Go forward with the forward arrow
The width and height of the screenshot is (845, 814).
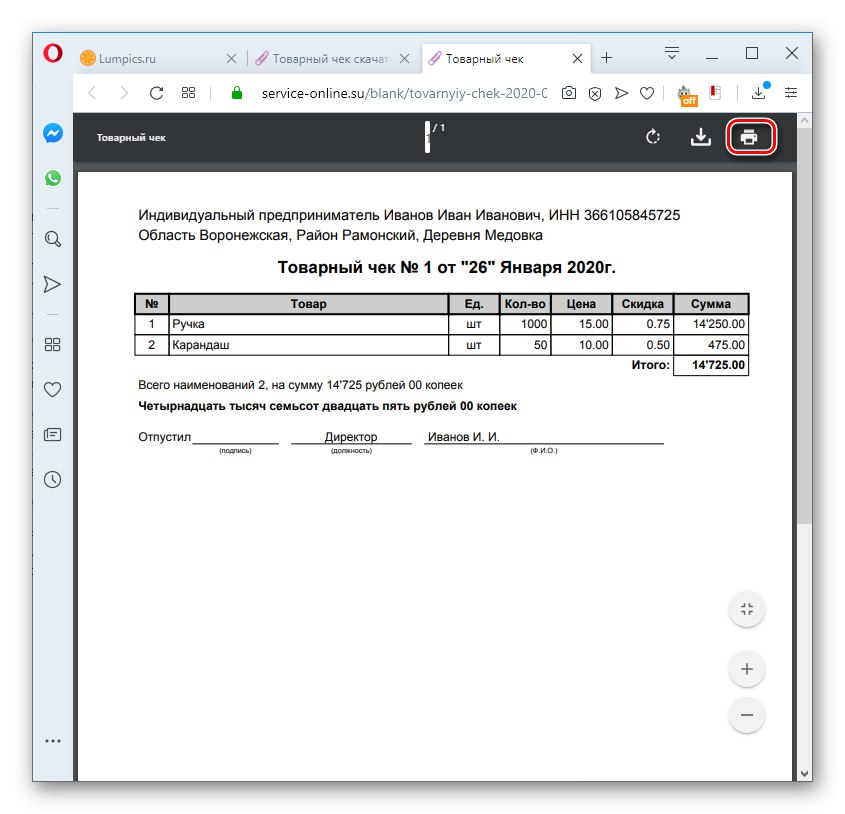pyautogui.click(x=124, y=93)
